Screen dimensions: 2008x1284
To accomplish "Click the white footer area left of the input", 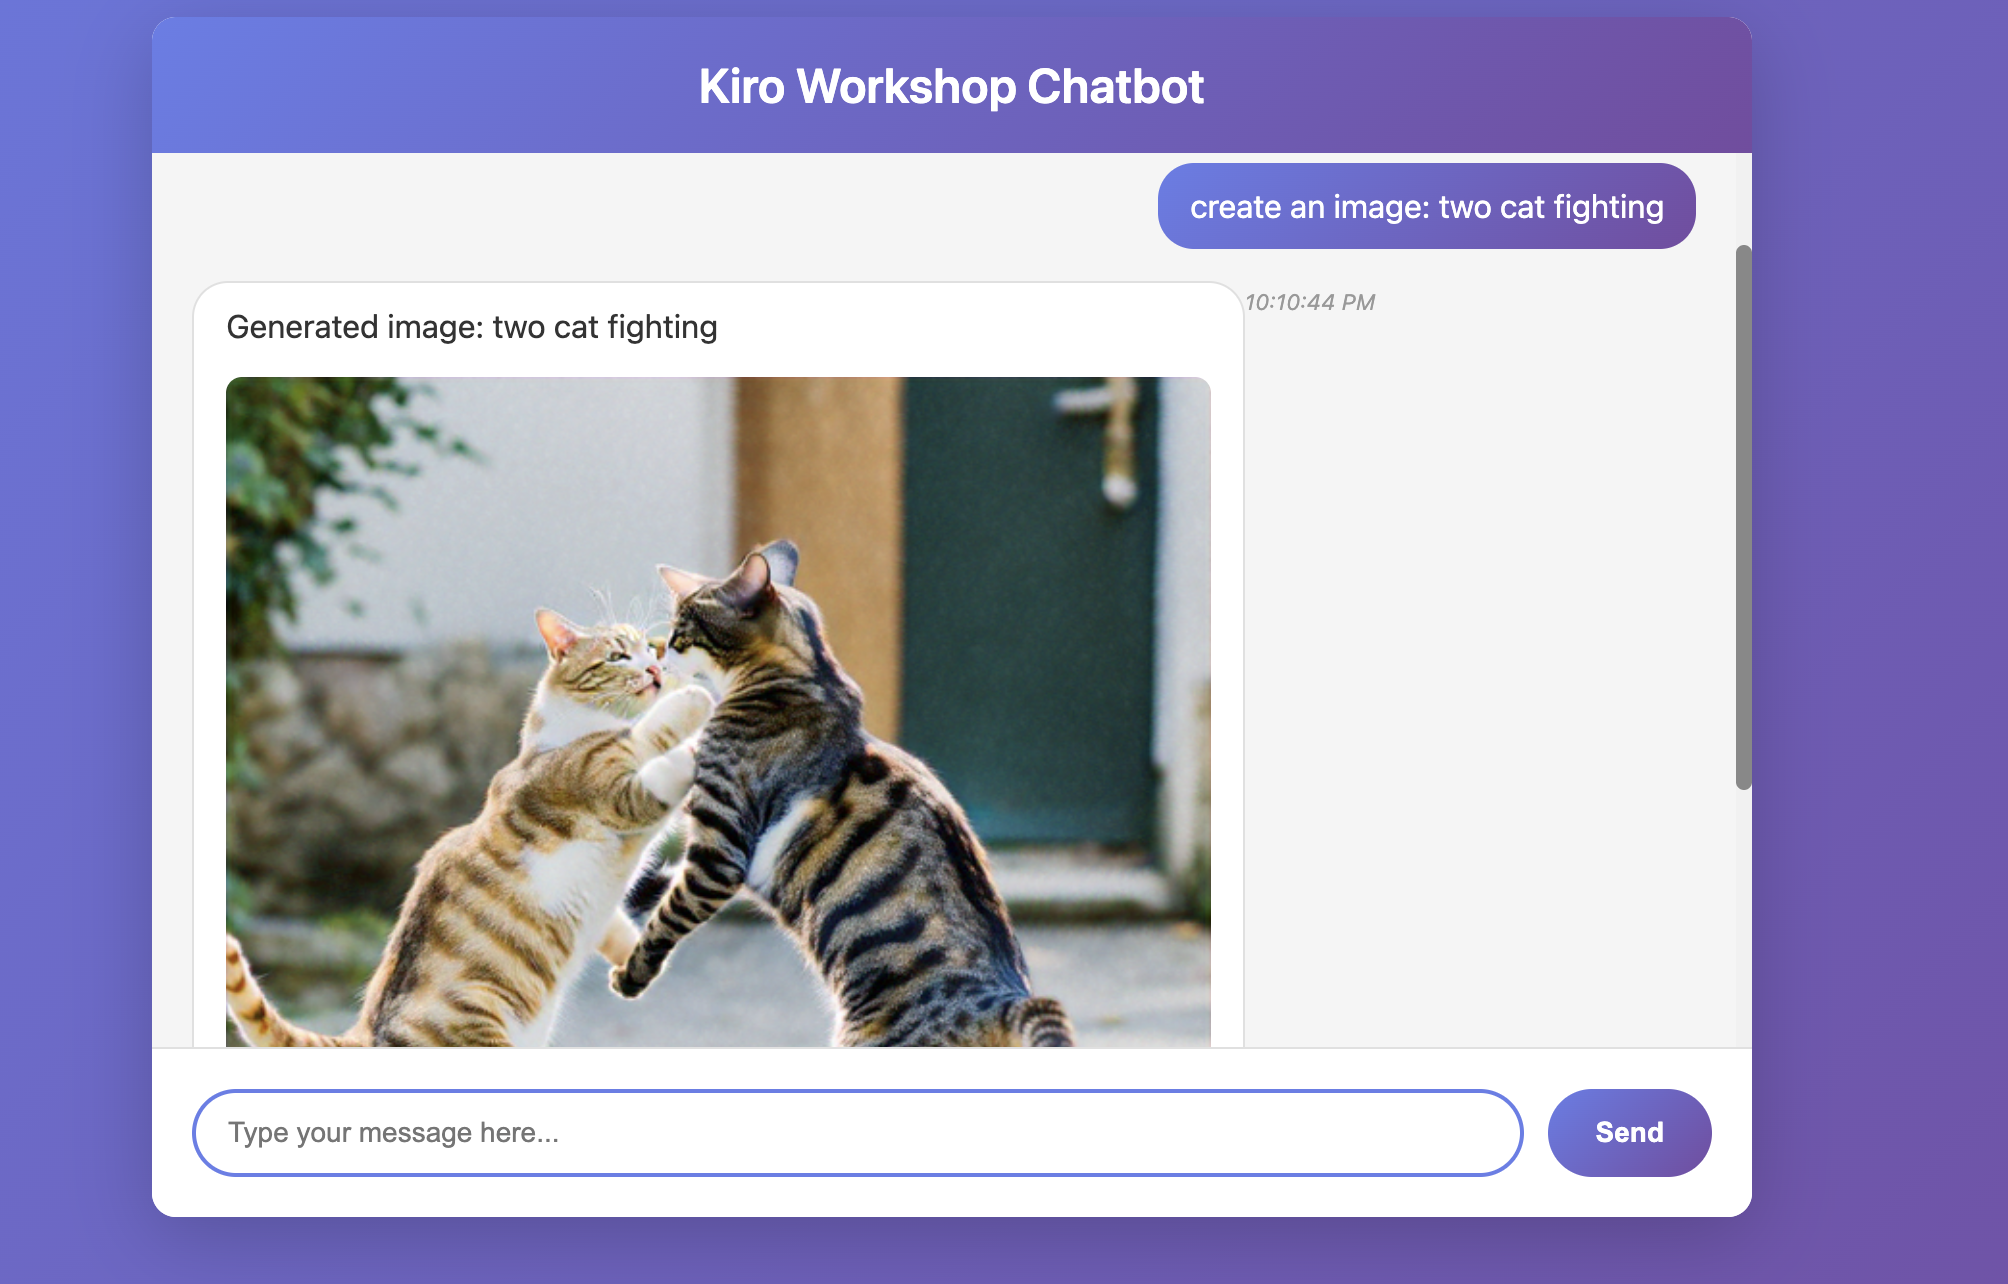I will pyautogui.click(x=171, y=1132).
